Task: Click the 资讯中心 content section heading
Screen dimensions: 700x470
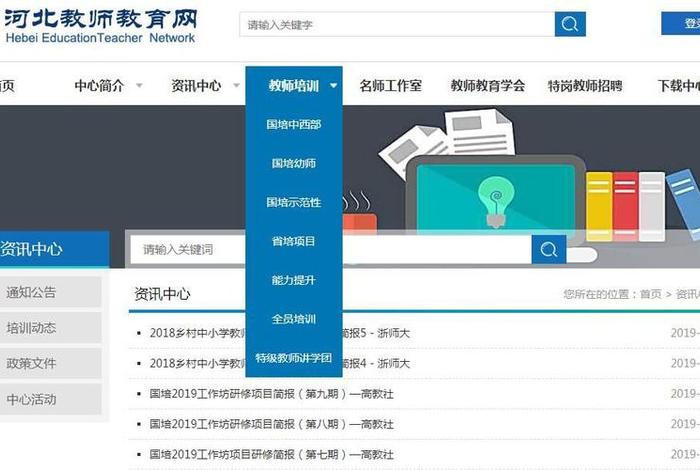Action: [x=162, y=294]
